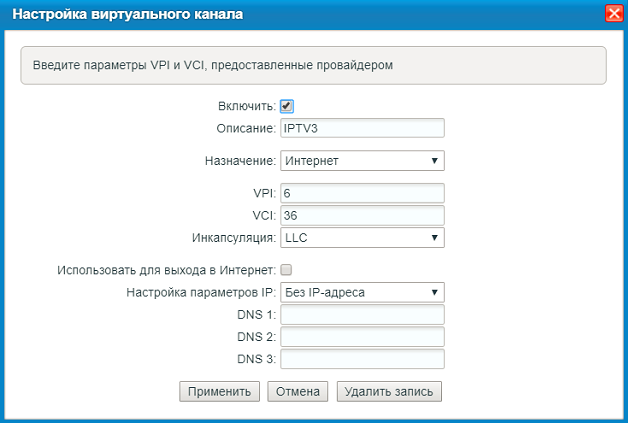The width and height of the screenshot is (628, 423).
Task: Toggle the Включить checkbox
Action: click(x=286, y=106)
